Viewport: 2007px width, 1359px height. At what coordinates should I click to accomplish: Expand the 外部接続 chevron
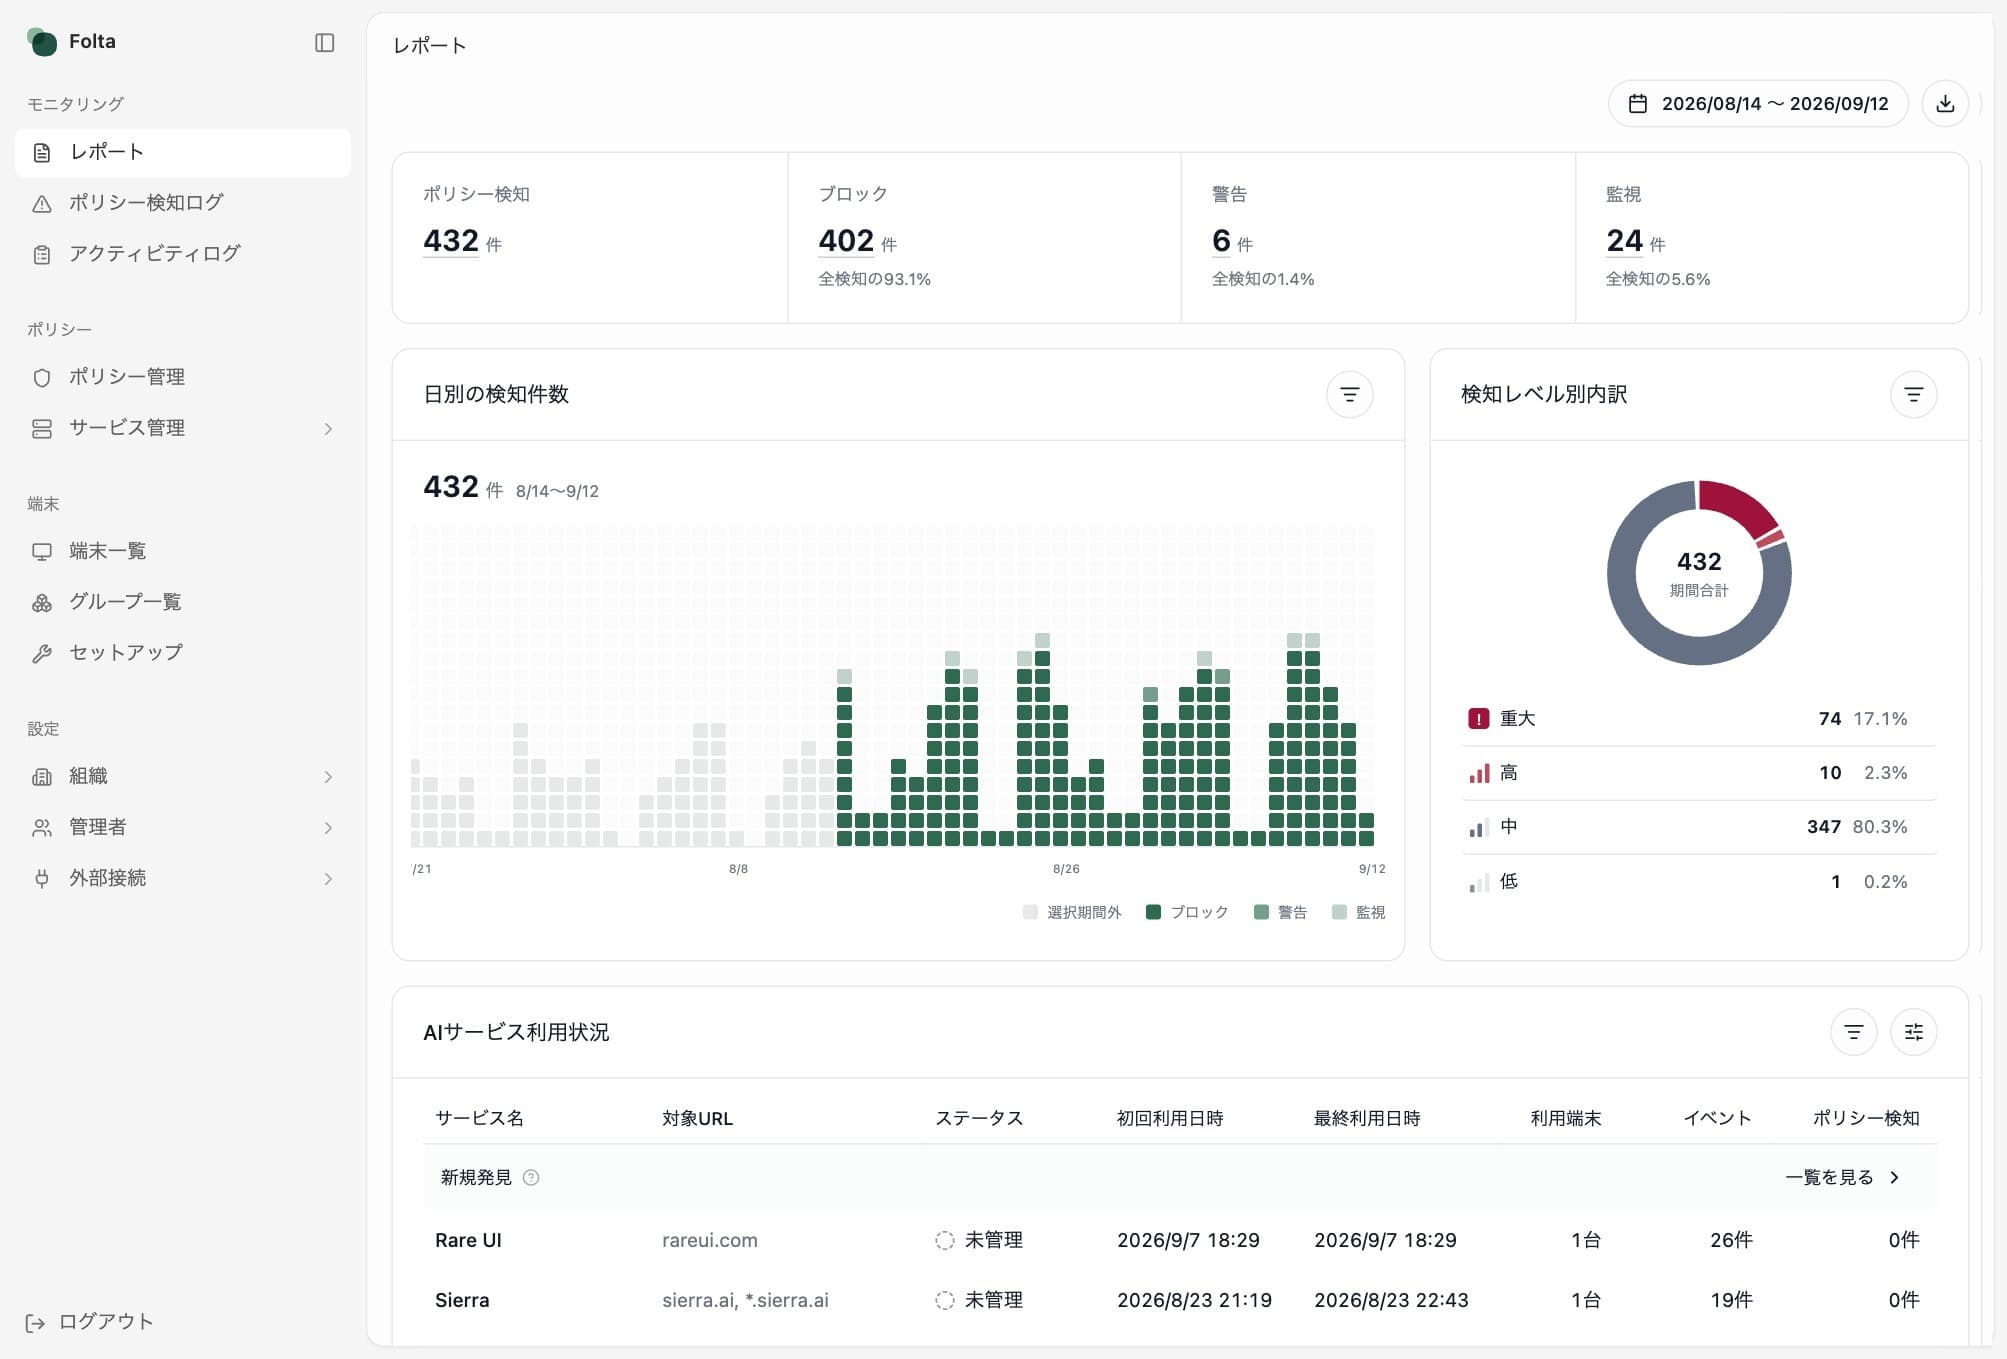328,879
